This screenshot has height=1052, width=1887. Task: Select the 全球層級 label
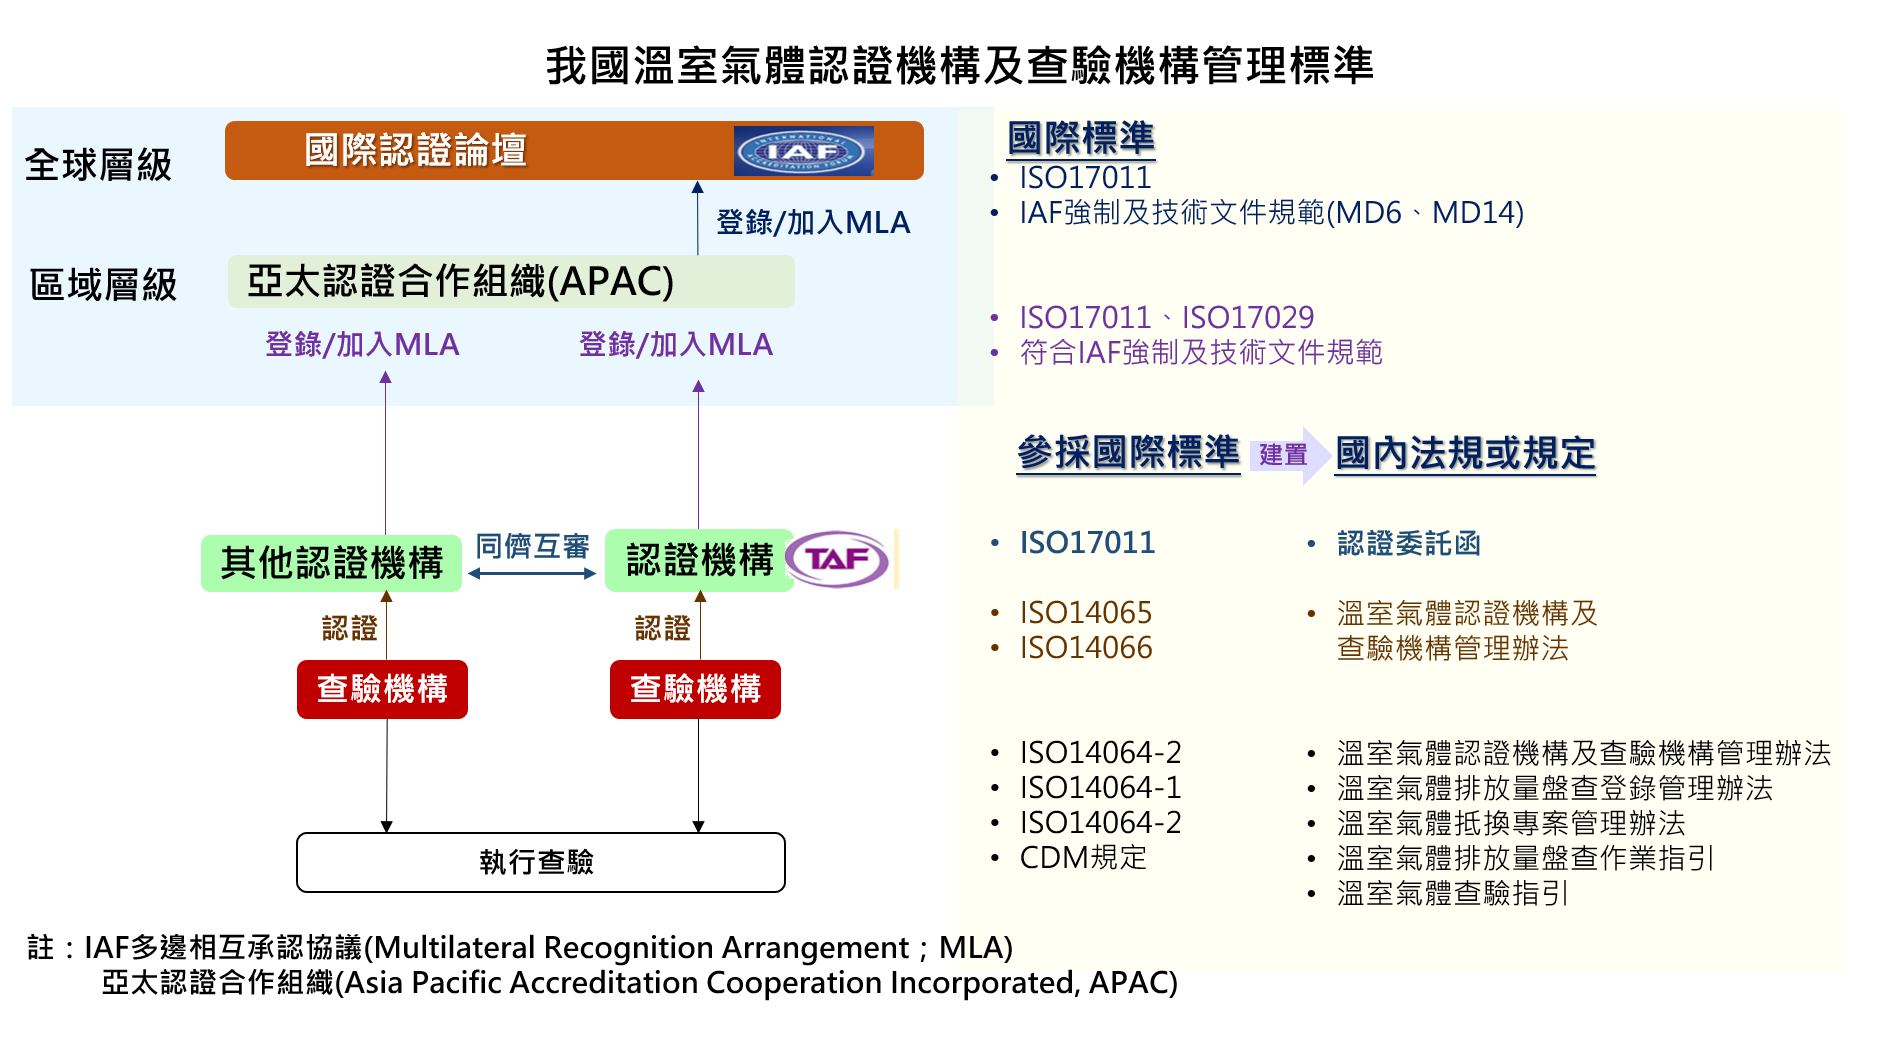coord(98,165)
